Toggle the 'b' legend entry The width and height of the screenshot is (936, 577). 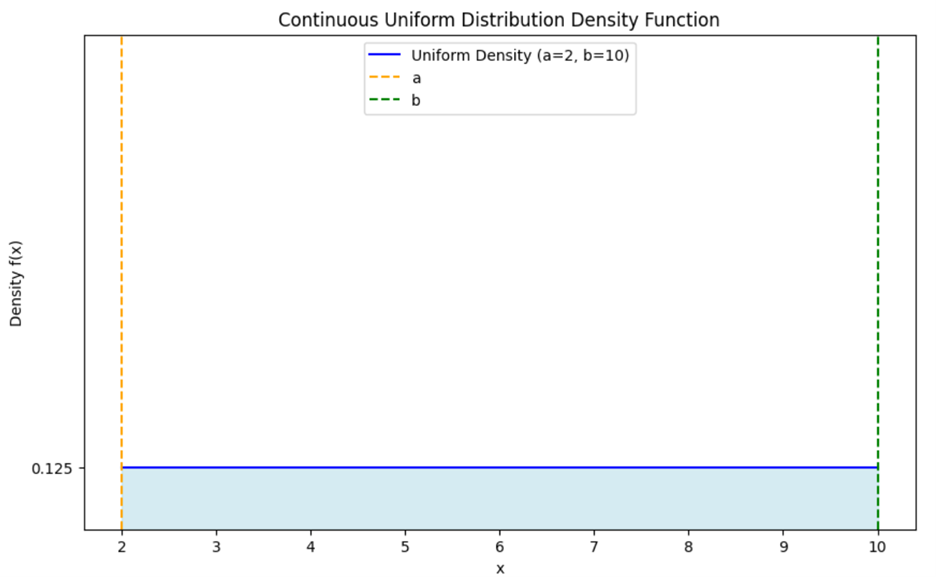(x=417, y=99)
